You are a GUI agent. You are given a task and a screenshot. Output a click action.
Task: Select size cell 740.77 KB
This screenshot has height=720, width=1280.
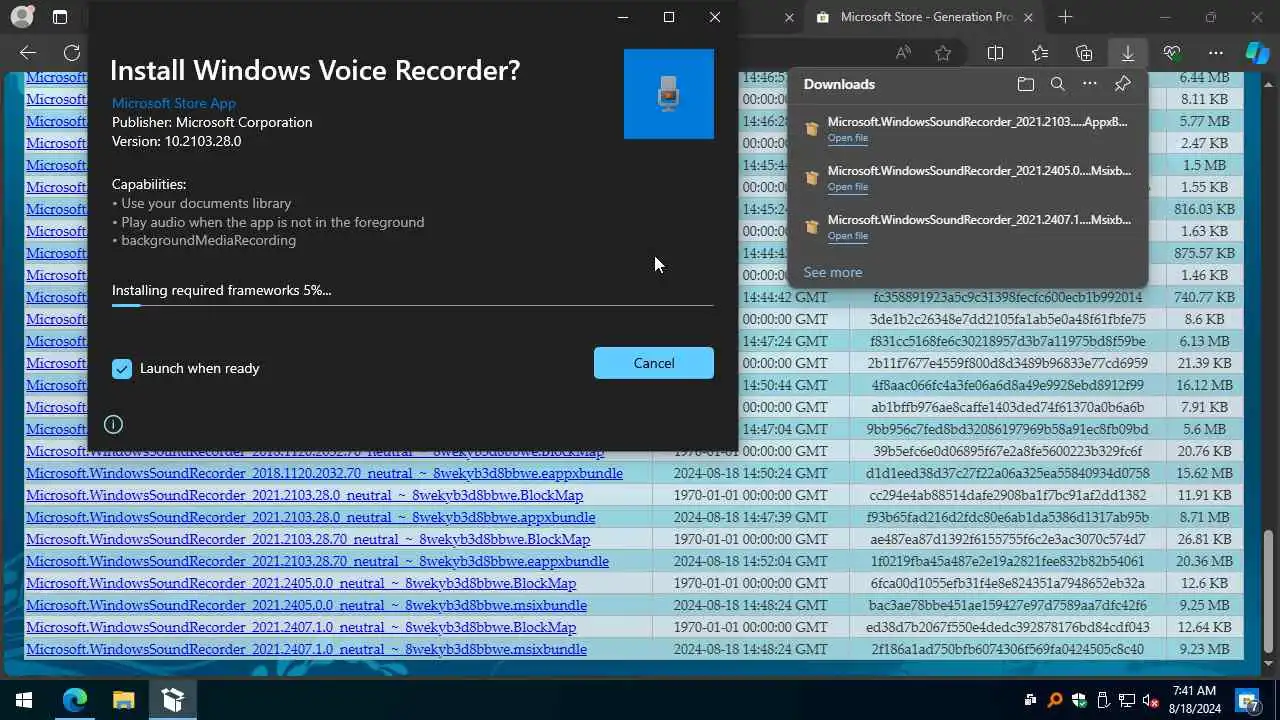[x=1204, y=297]
